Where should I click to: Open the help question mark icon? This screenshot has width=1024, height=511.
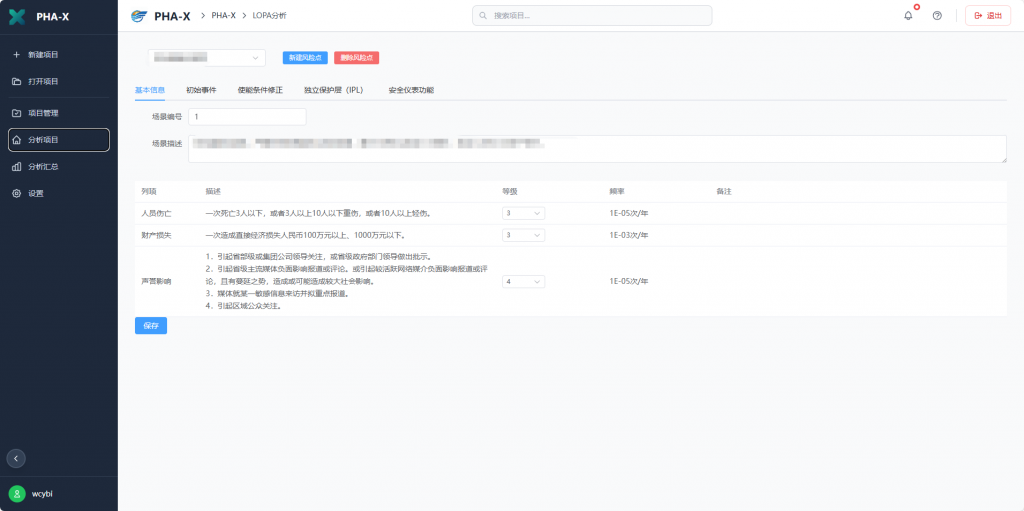pyautogui.click(x=937, y=16)
